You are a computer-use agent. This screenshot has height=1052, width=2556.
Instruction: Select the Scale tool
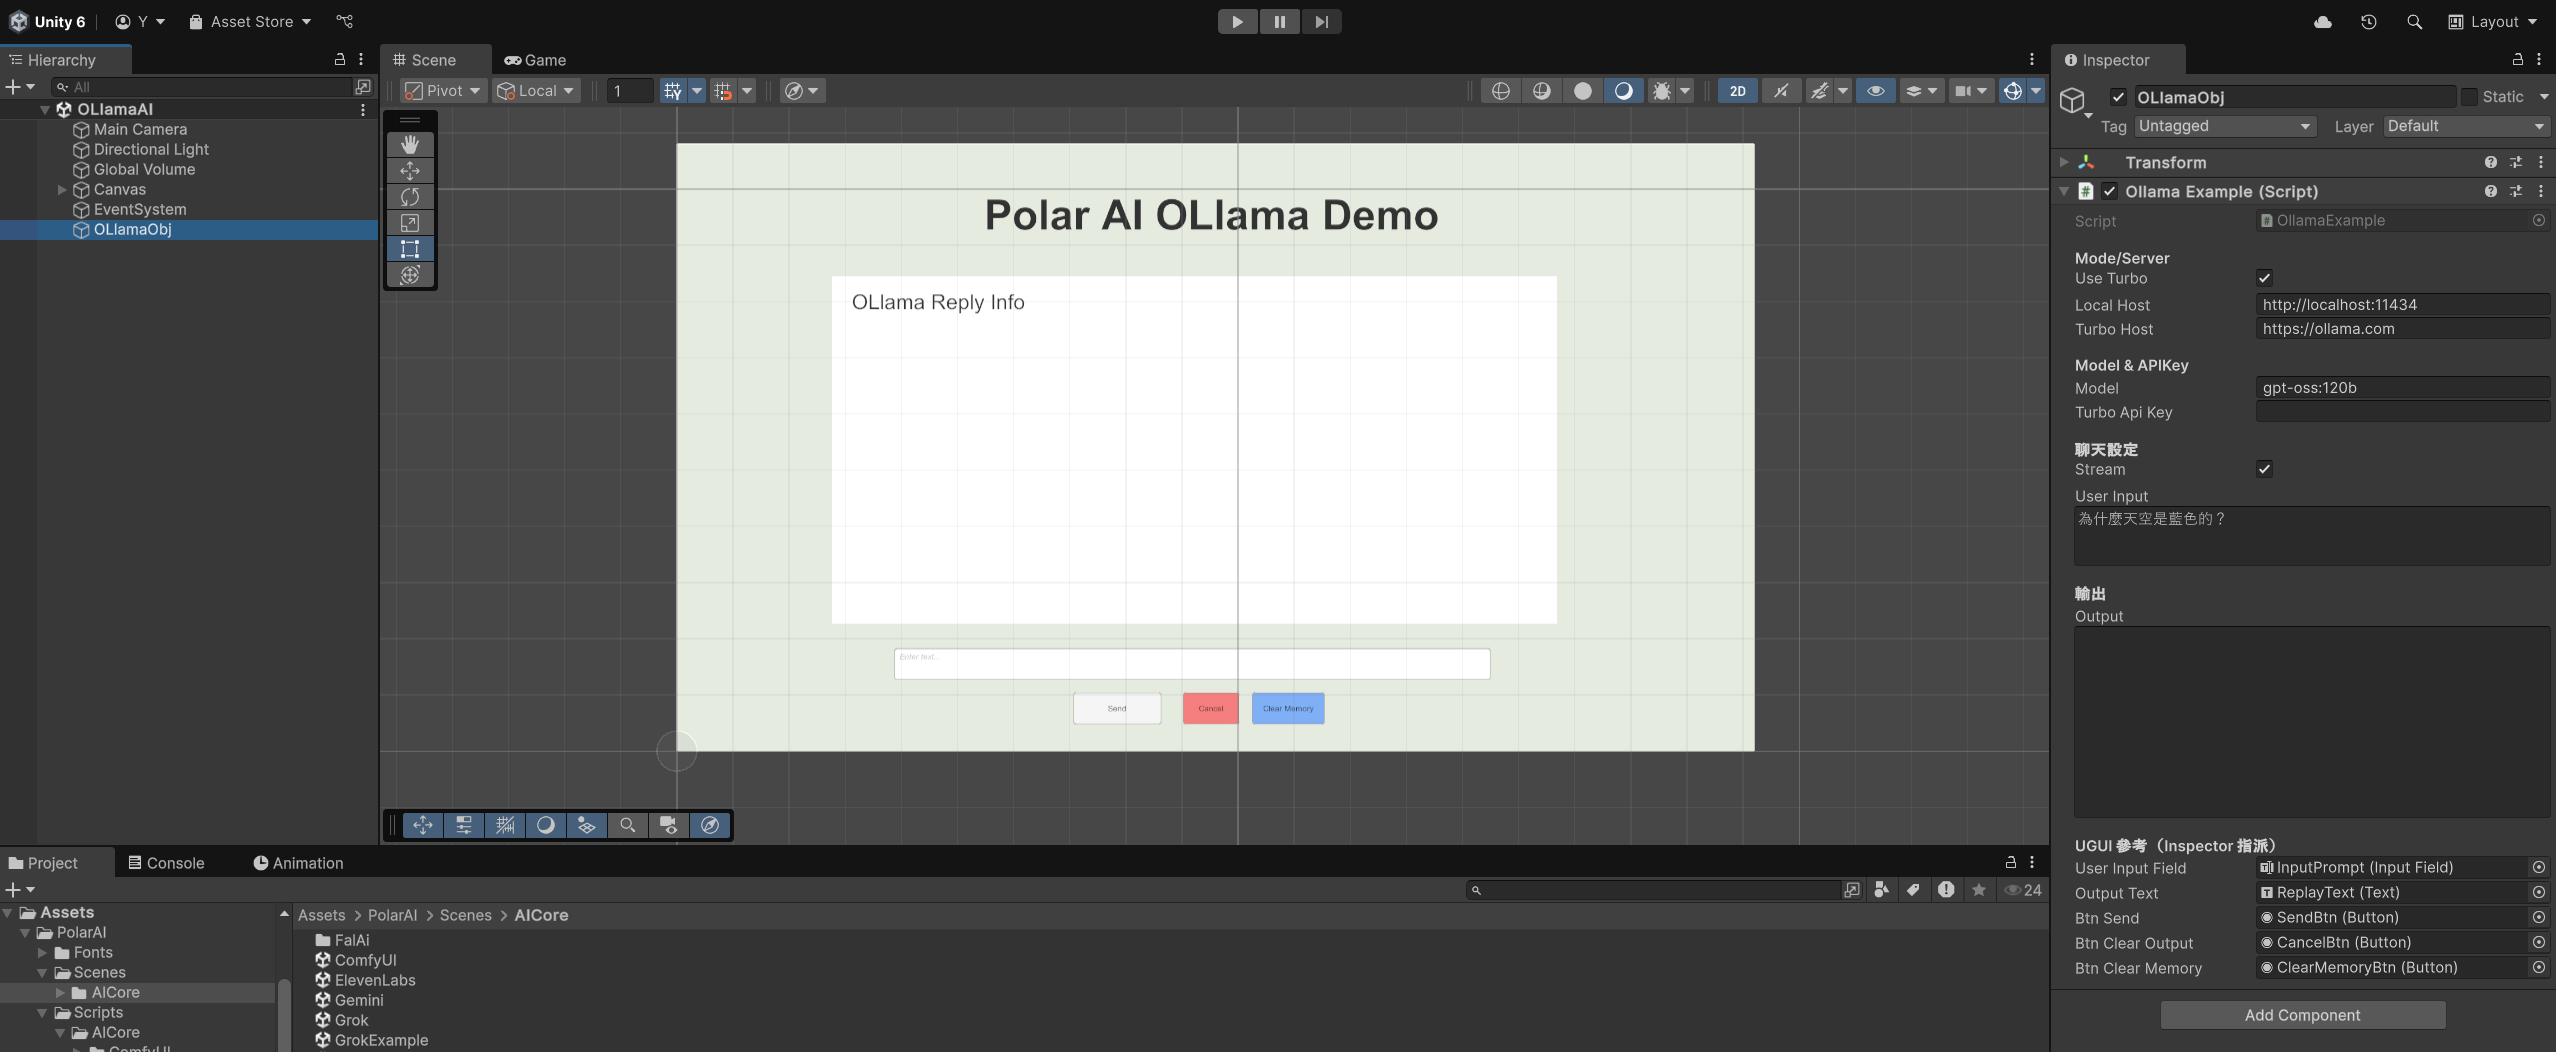click(410, 223)
